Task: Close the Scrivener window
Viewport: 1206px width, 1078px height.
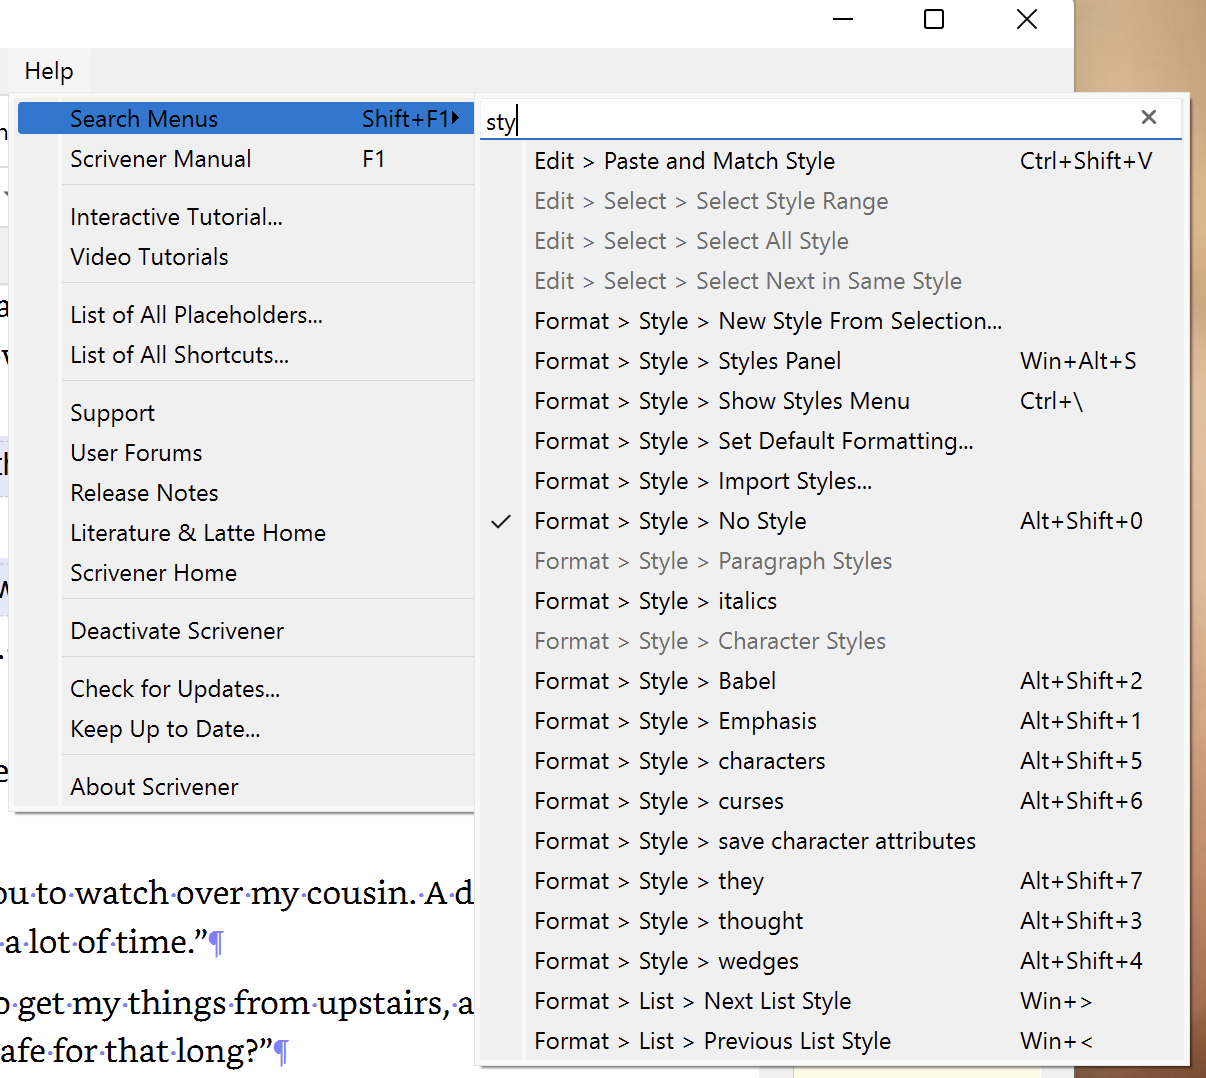Action: click(x=1026, y=19)
